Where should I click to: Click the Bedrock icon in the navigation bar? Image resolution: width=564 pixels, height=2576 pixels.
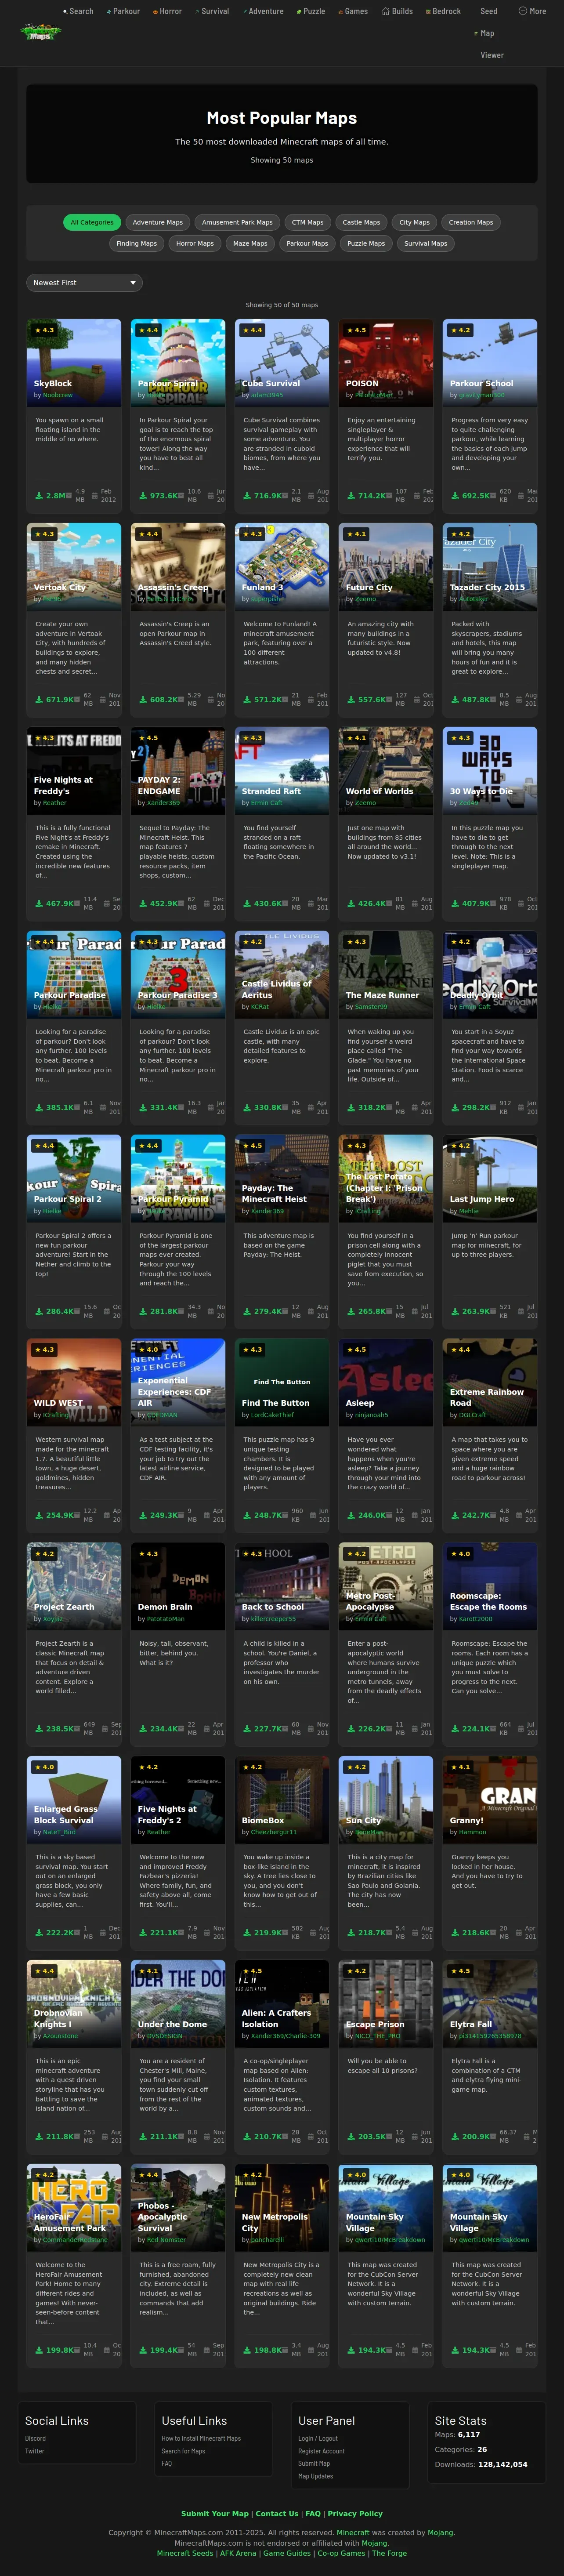427,12
